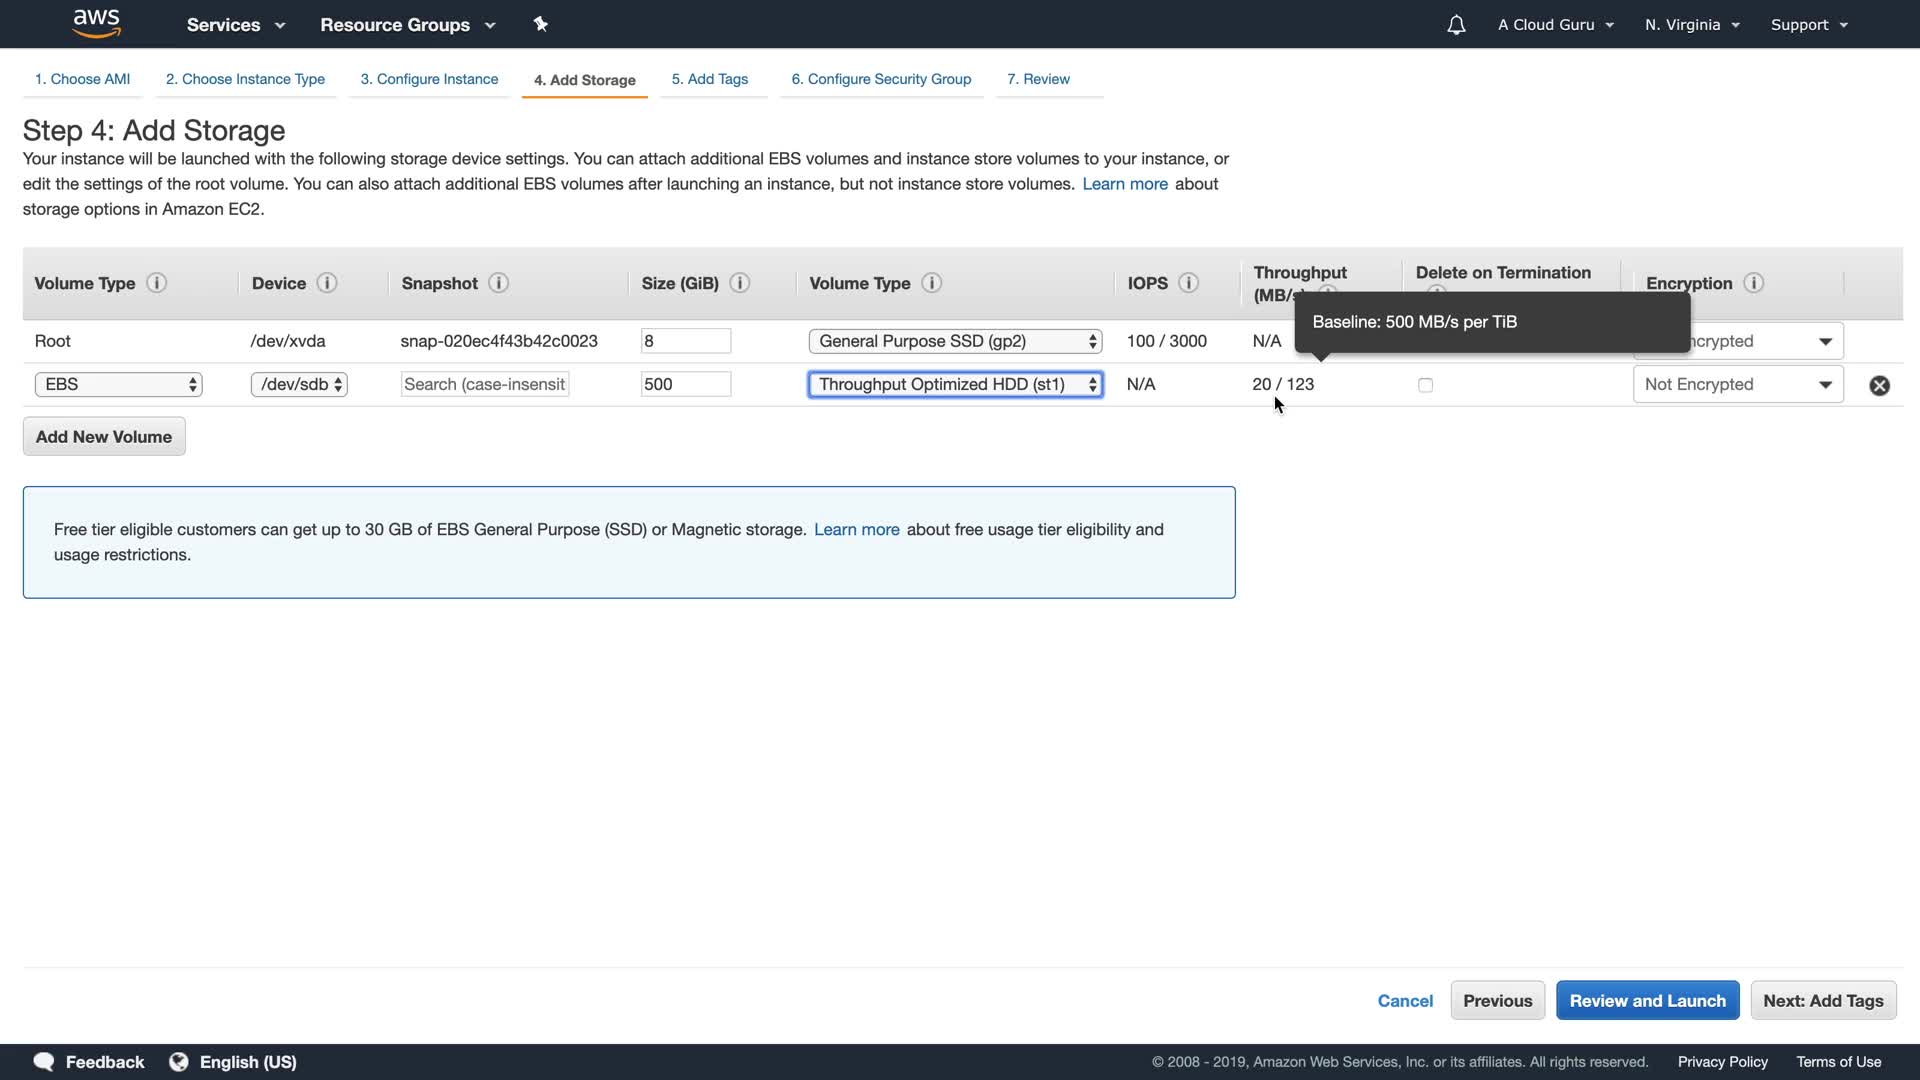The image size is (1920, 1080).
Task: Click the Add New Volume button
Action: [x=104, y=437]
